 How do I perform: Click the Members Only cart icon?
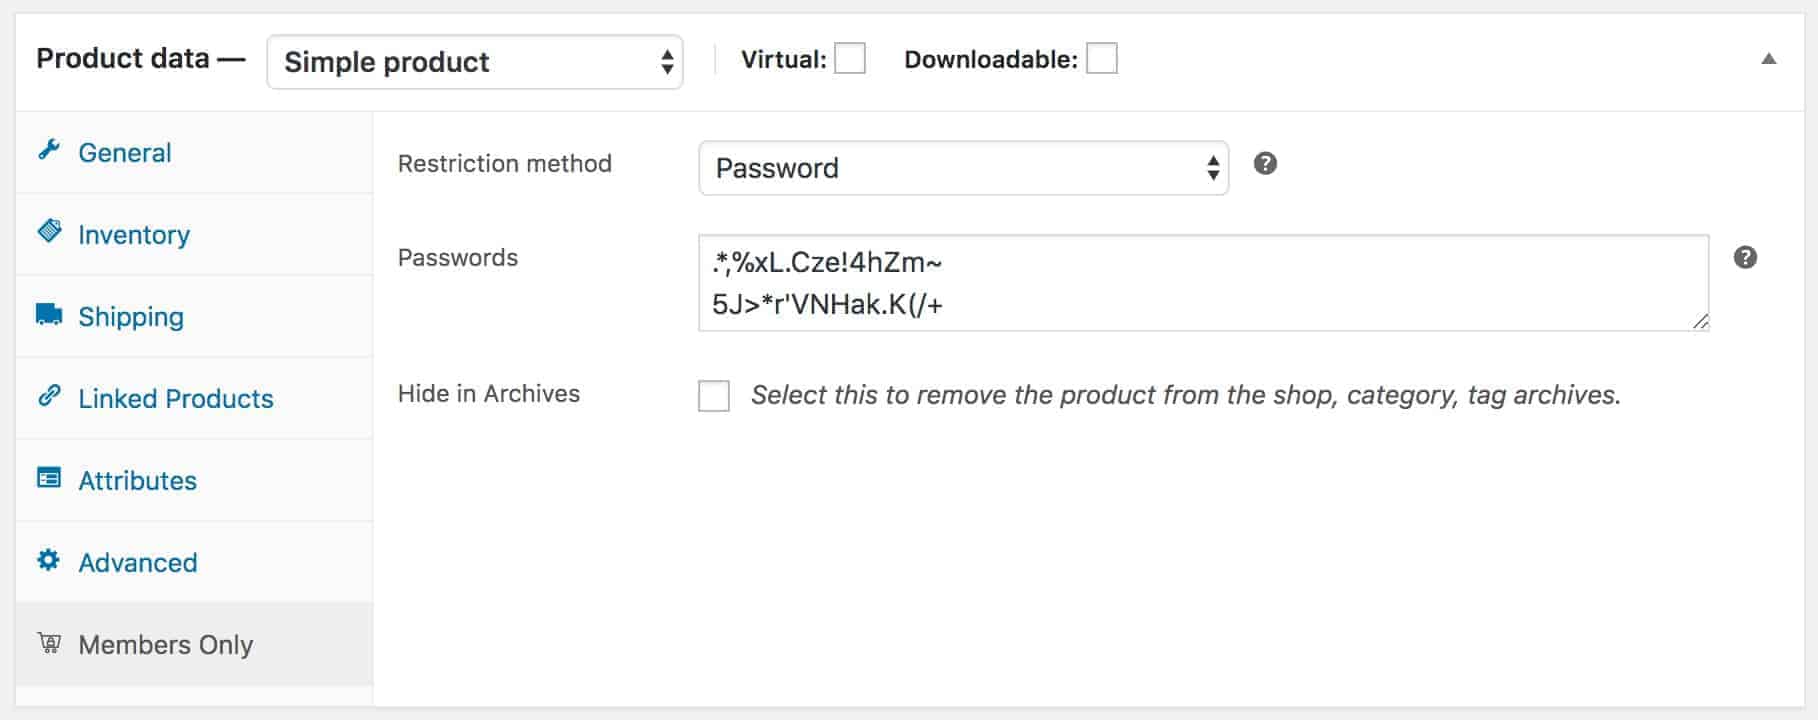[x=49, y=643]
